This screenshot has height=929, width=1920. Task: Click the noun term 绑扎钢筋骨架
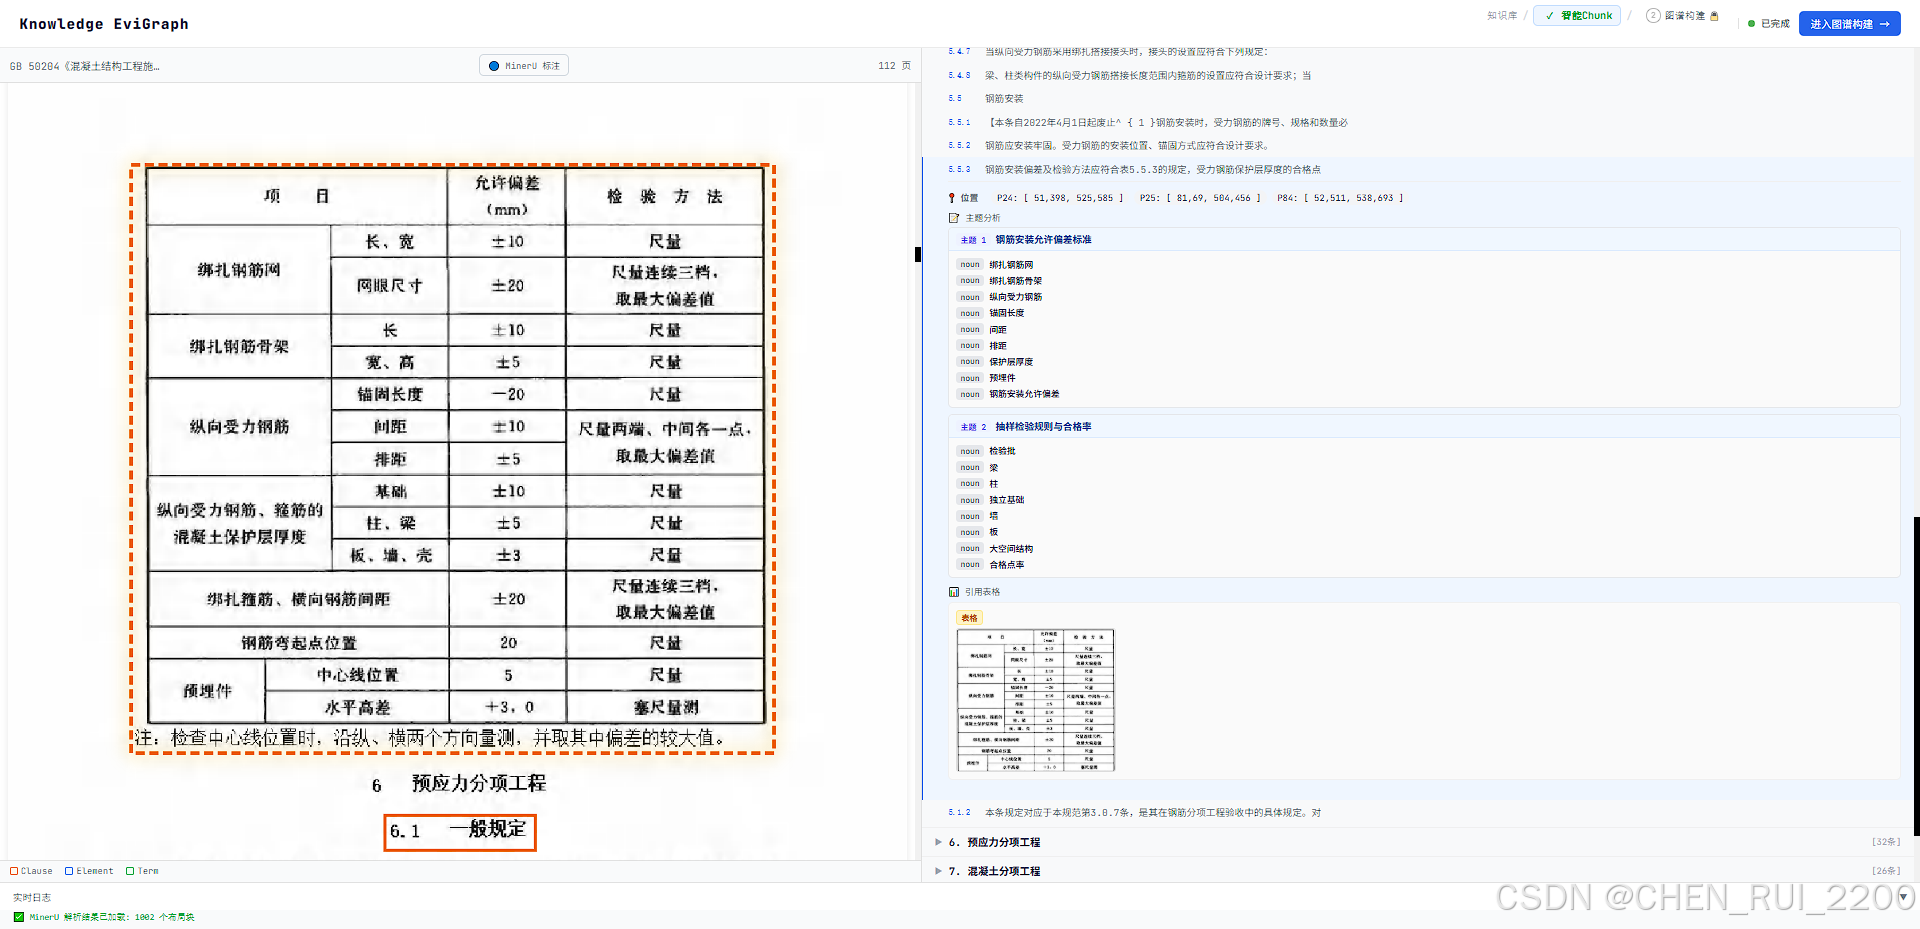coord(1016,281)
